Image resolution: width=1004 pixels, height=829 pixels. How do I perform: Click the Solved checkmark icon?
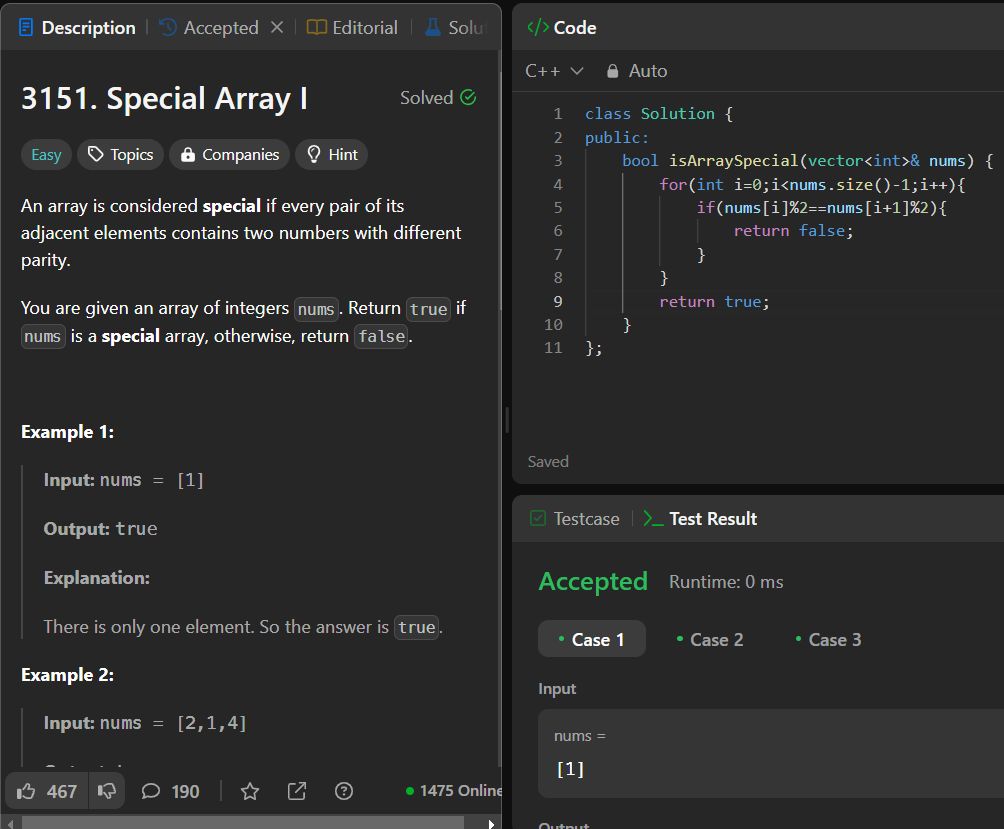pyautogui.click(x=468, y=97)
